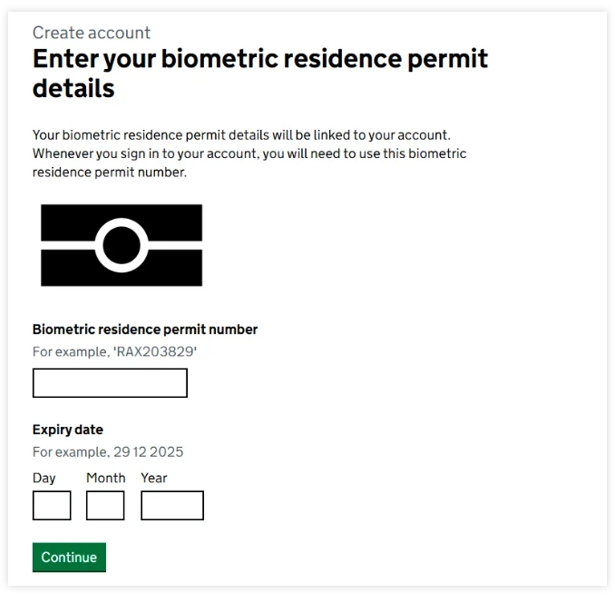
Task: Click the 'Create account' caption
Action: pos(91,33)
